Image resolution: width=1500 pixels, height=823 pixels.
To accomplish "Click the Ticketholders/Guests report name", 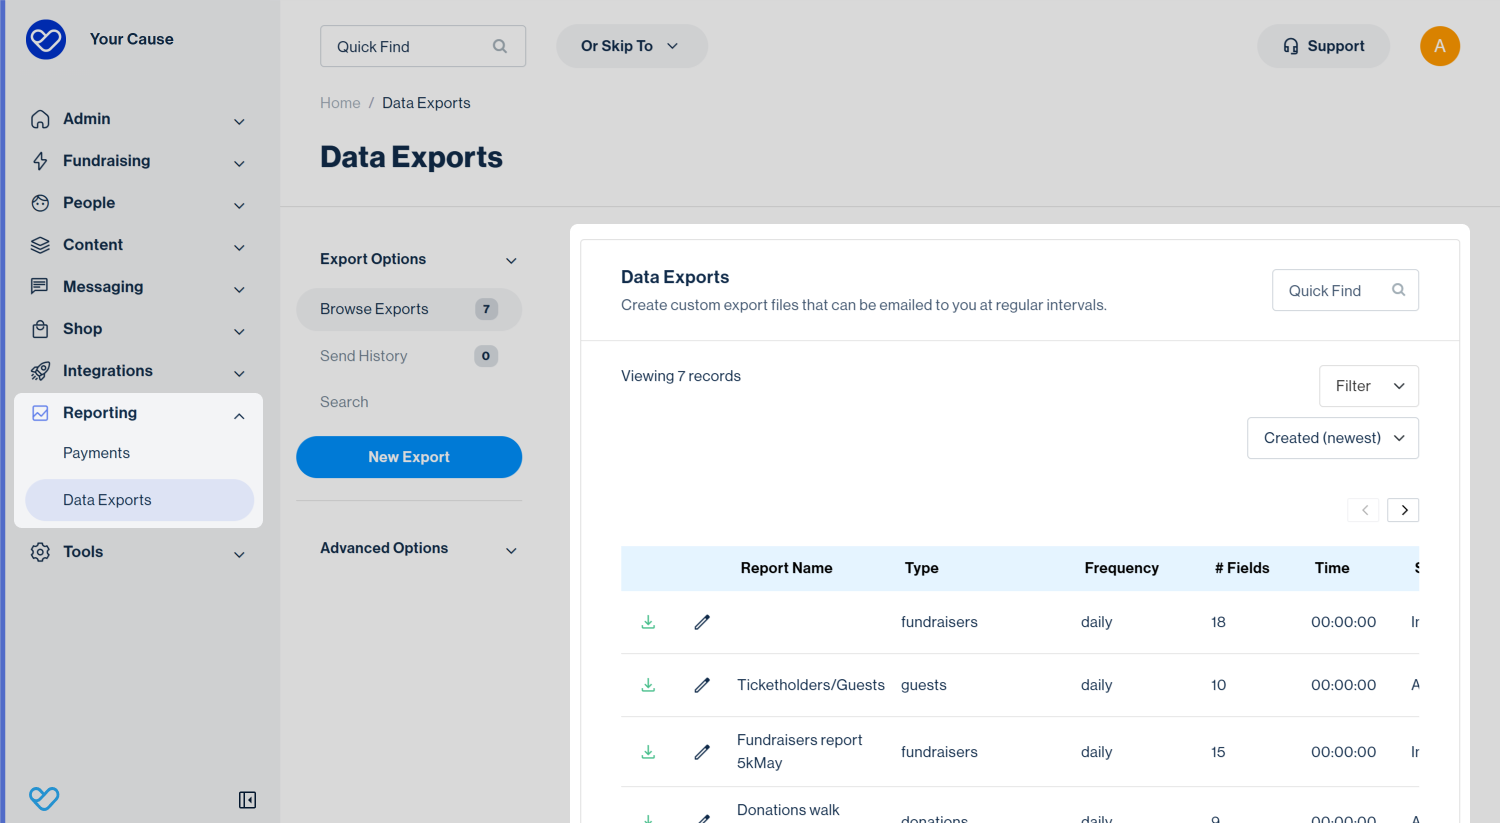I will coord(811,685).
